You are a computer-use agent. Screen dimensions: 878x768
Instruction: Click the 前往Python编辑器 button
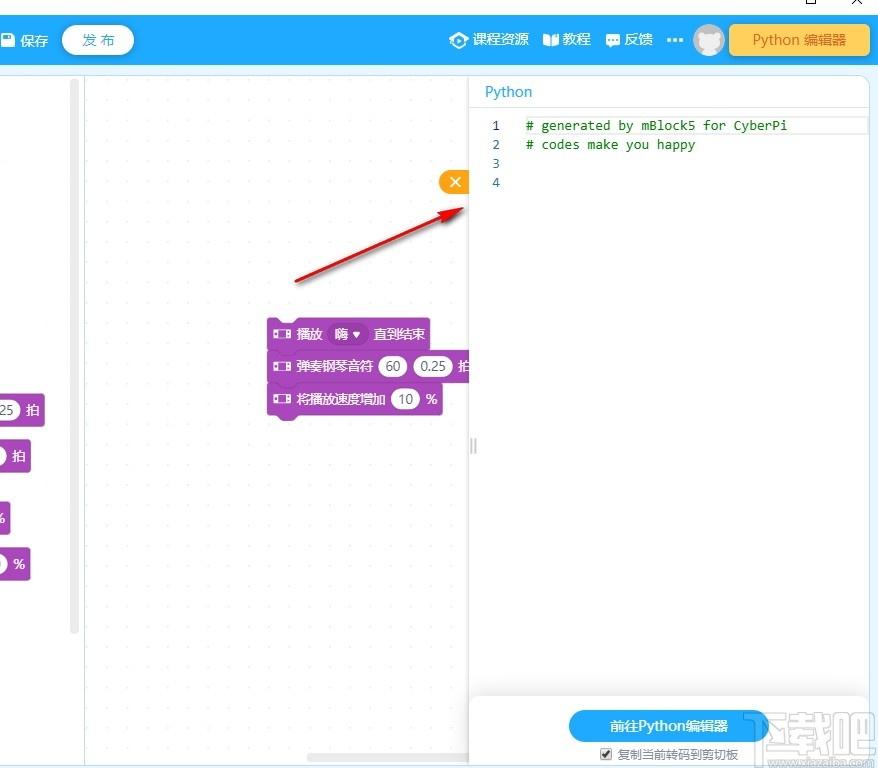[x=669, y=726]
